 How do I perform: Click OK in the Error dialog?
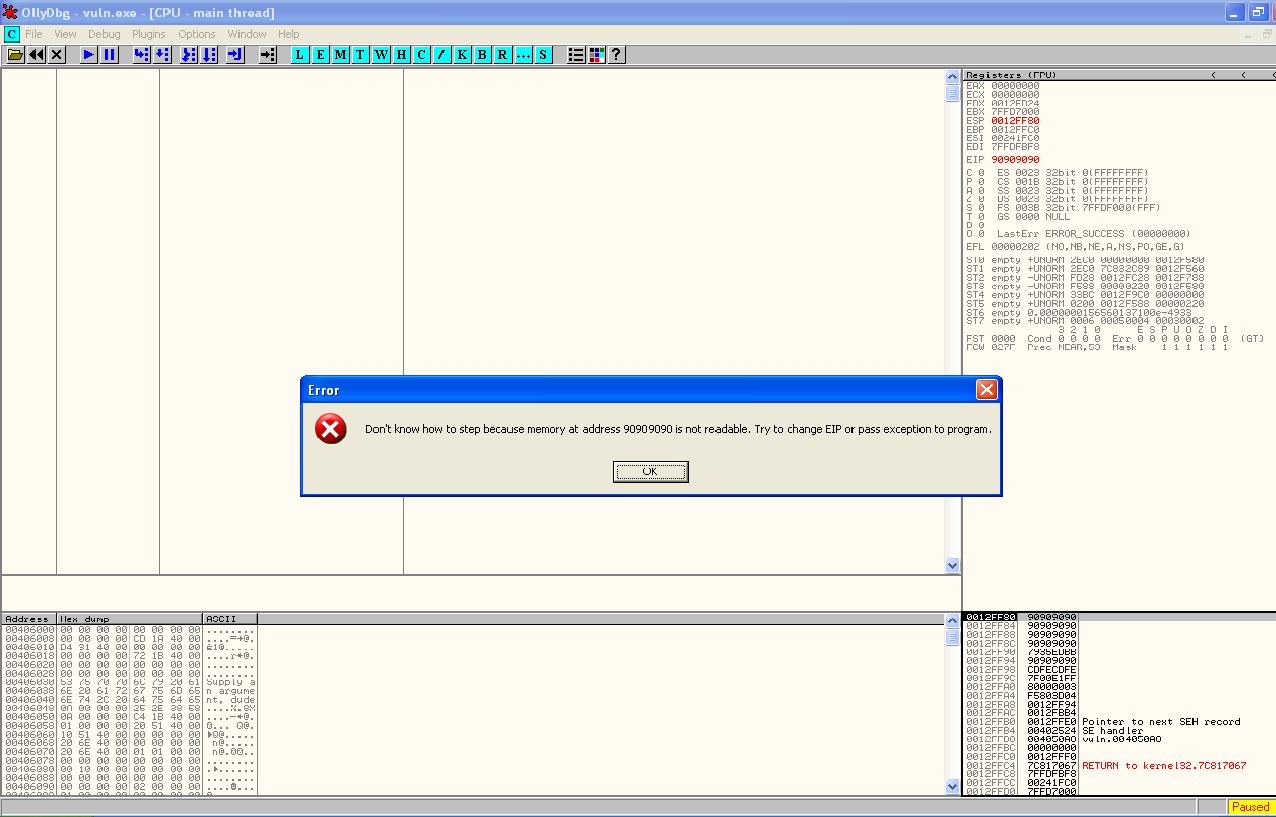point(650,472)
